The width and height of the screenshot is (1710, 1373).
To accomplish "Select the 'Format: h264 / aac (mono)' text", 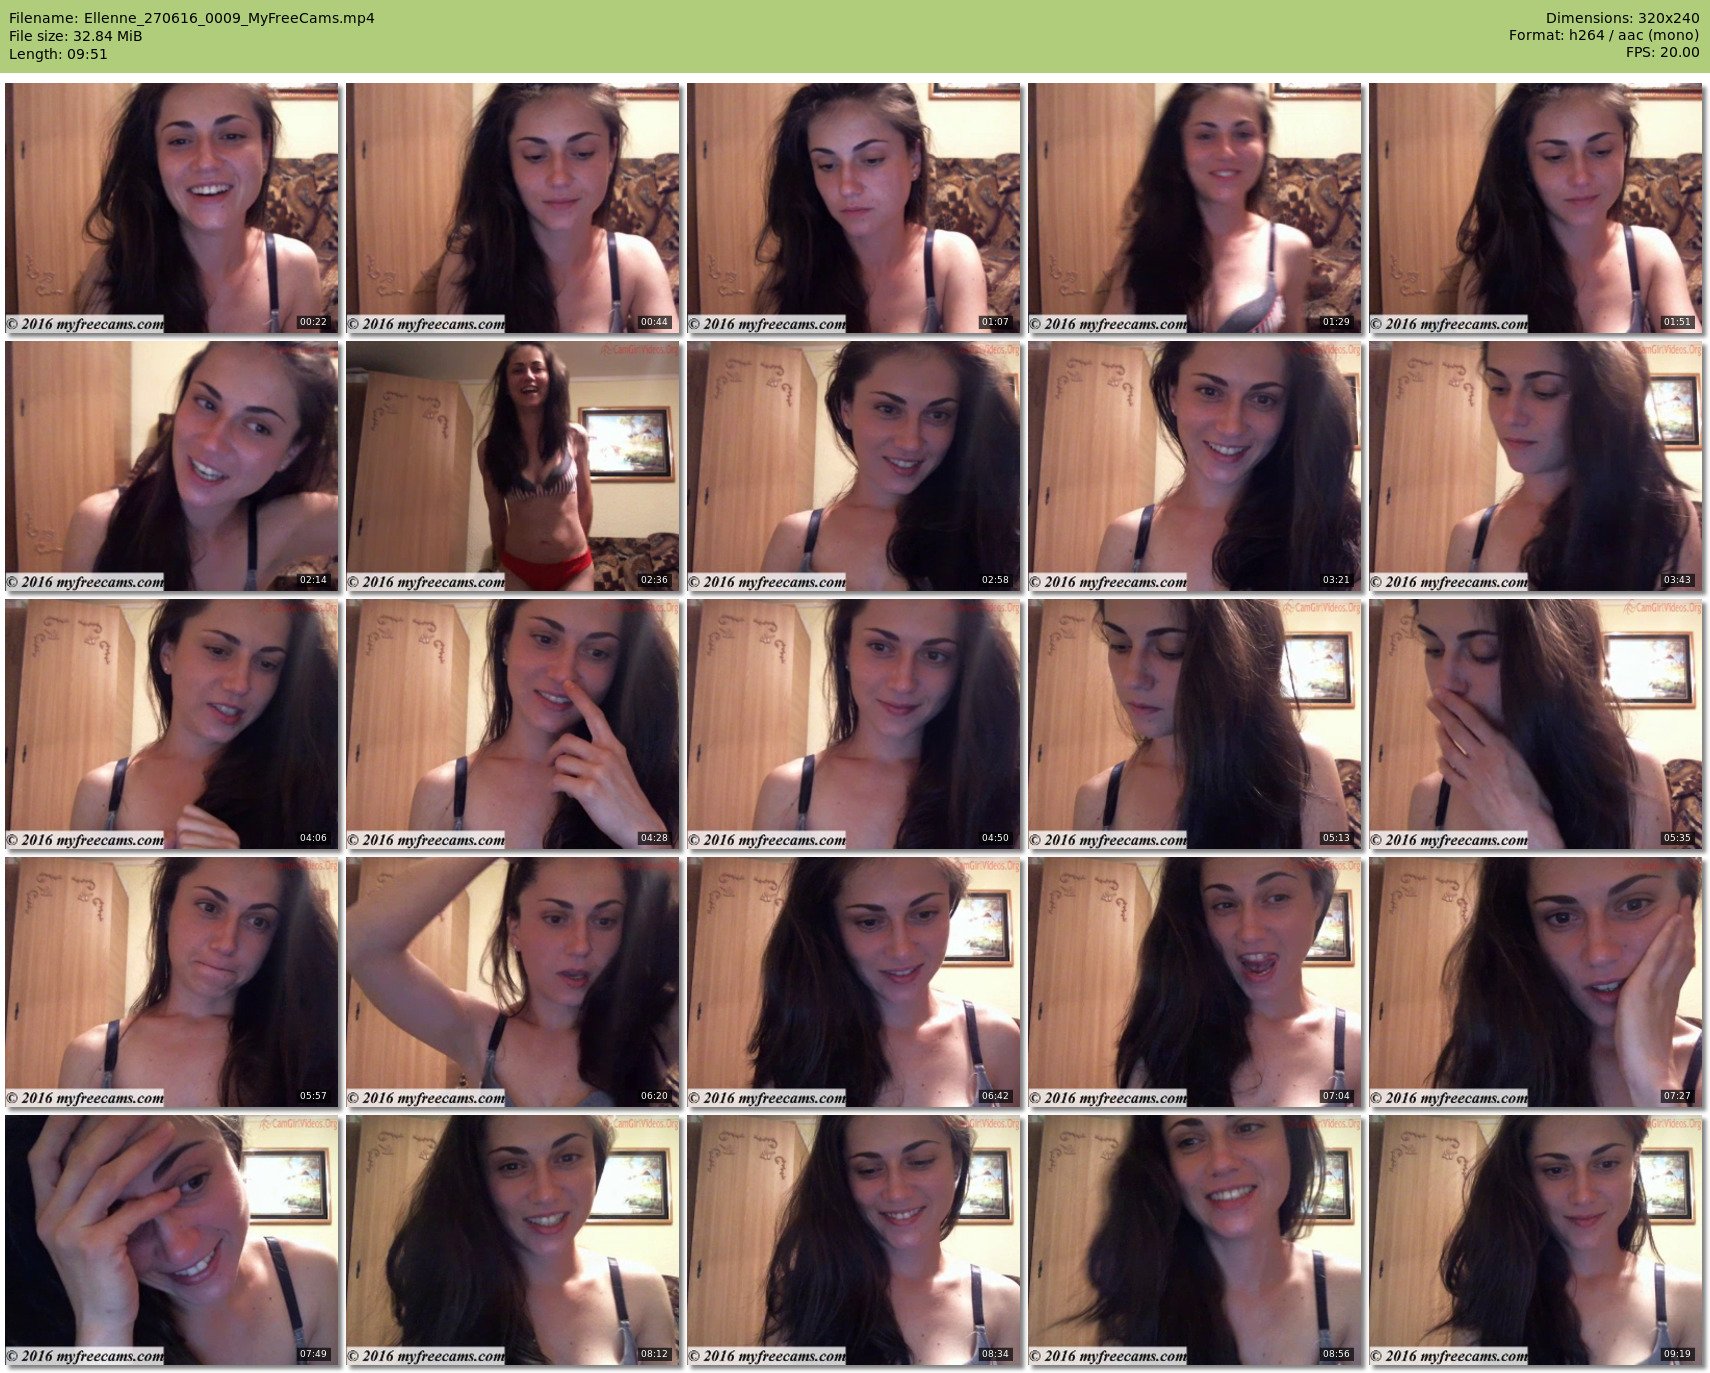I will click(1604, 35).
